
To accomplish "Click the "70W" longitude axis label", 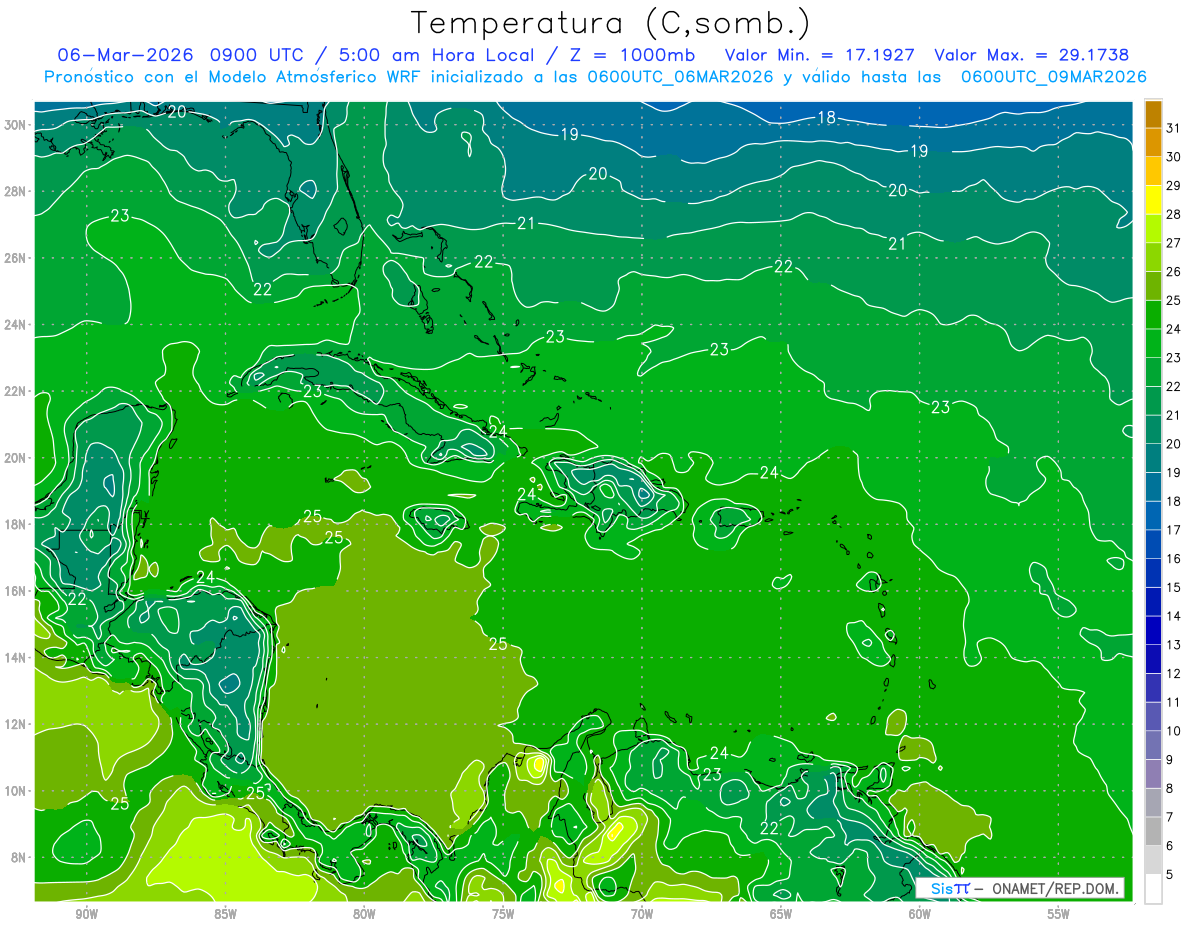I will [642, 915].
